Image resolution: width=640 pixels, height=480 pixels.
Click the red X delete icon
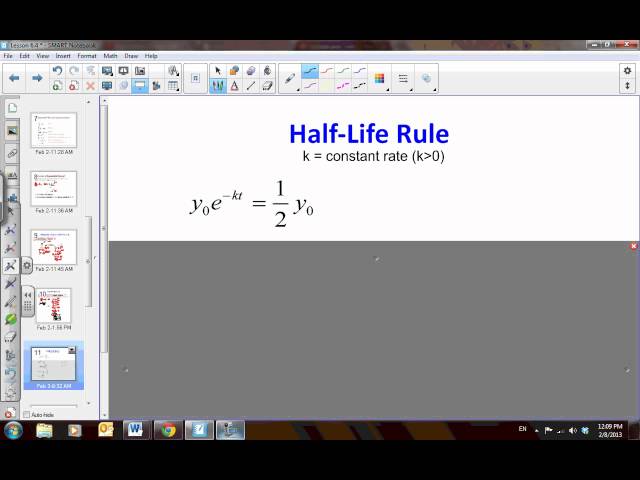tap(91, 86)
